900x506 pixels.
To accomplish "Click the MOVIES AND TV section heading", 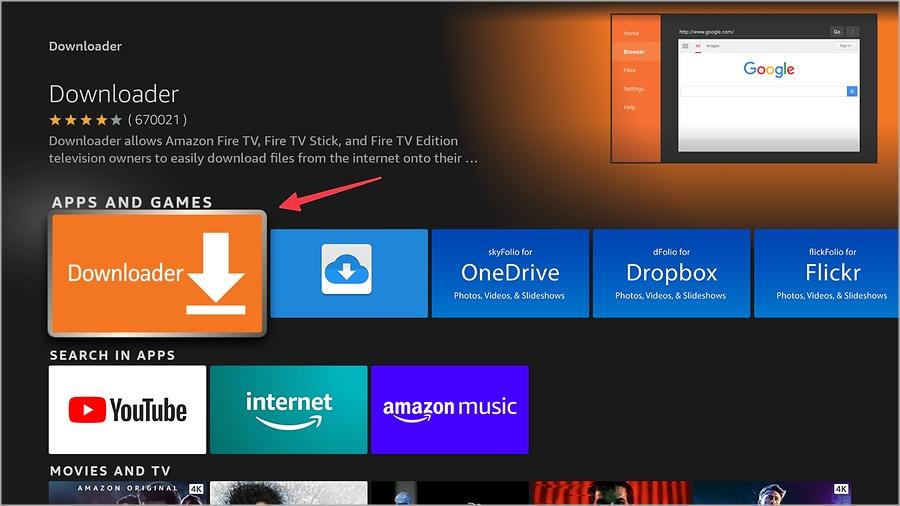I will tap(110, 471).
